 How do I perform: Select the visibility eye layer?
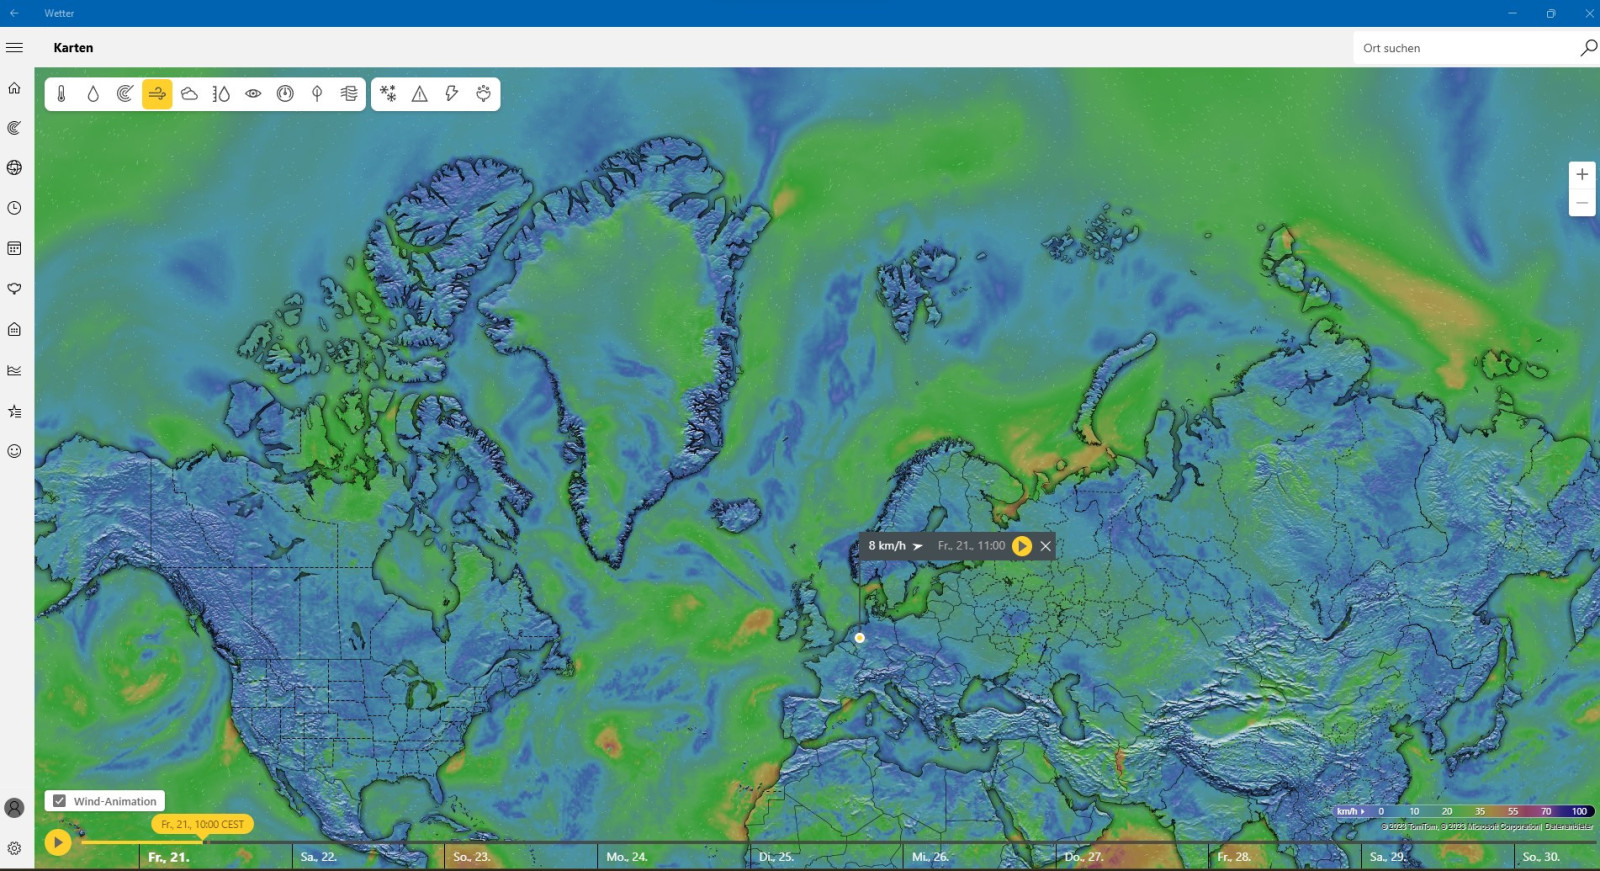(253, 94)
